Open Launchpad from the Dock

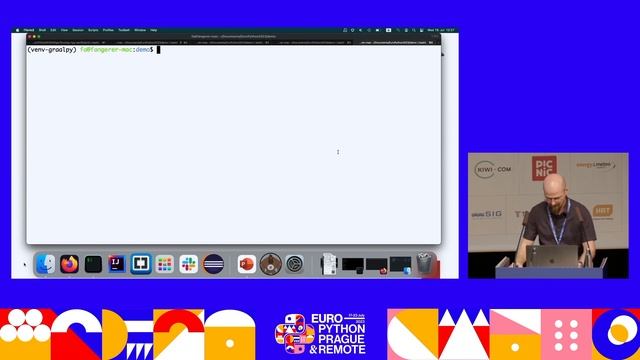(164, 264)
